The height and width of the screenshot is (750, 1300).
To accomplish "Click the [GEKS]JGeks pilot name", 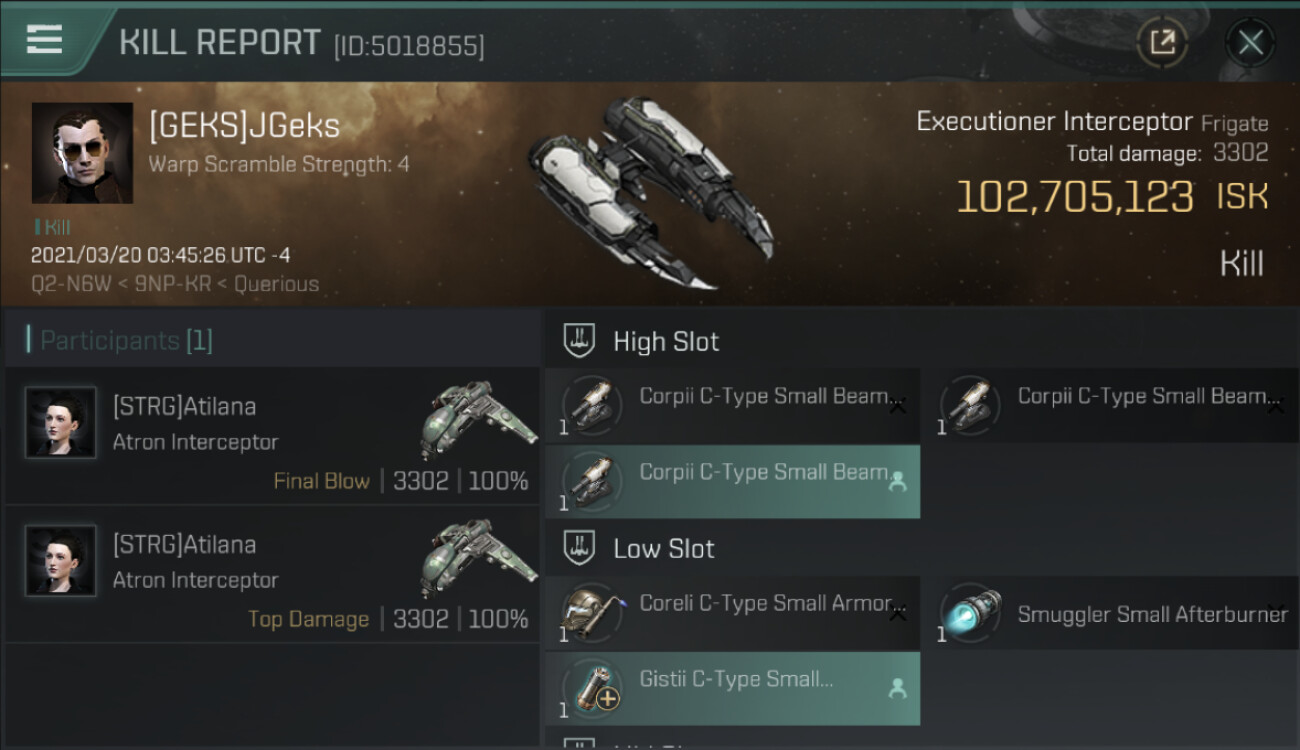I will coord(244,126).
